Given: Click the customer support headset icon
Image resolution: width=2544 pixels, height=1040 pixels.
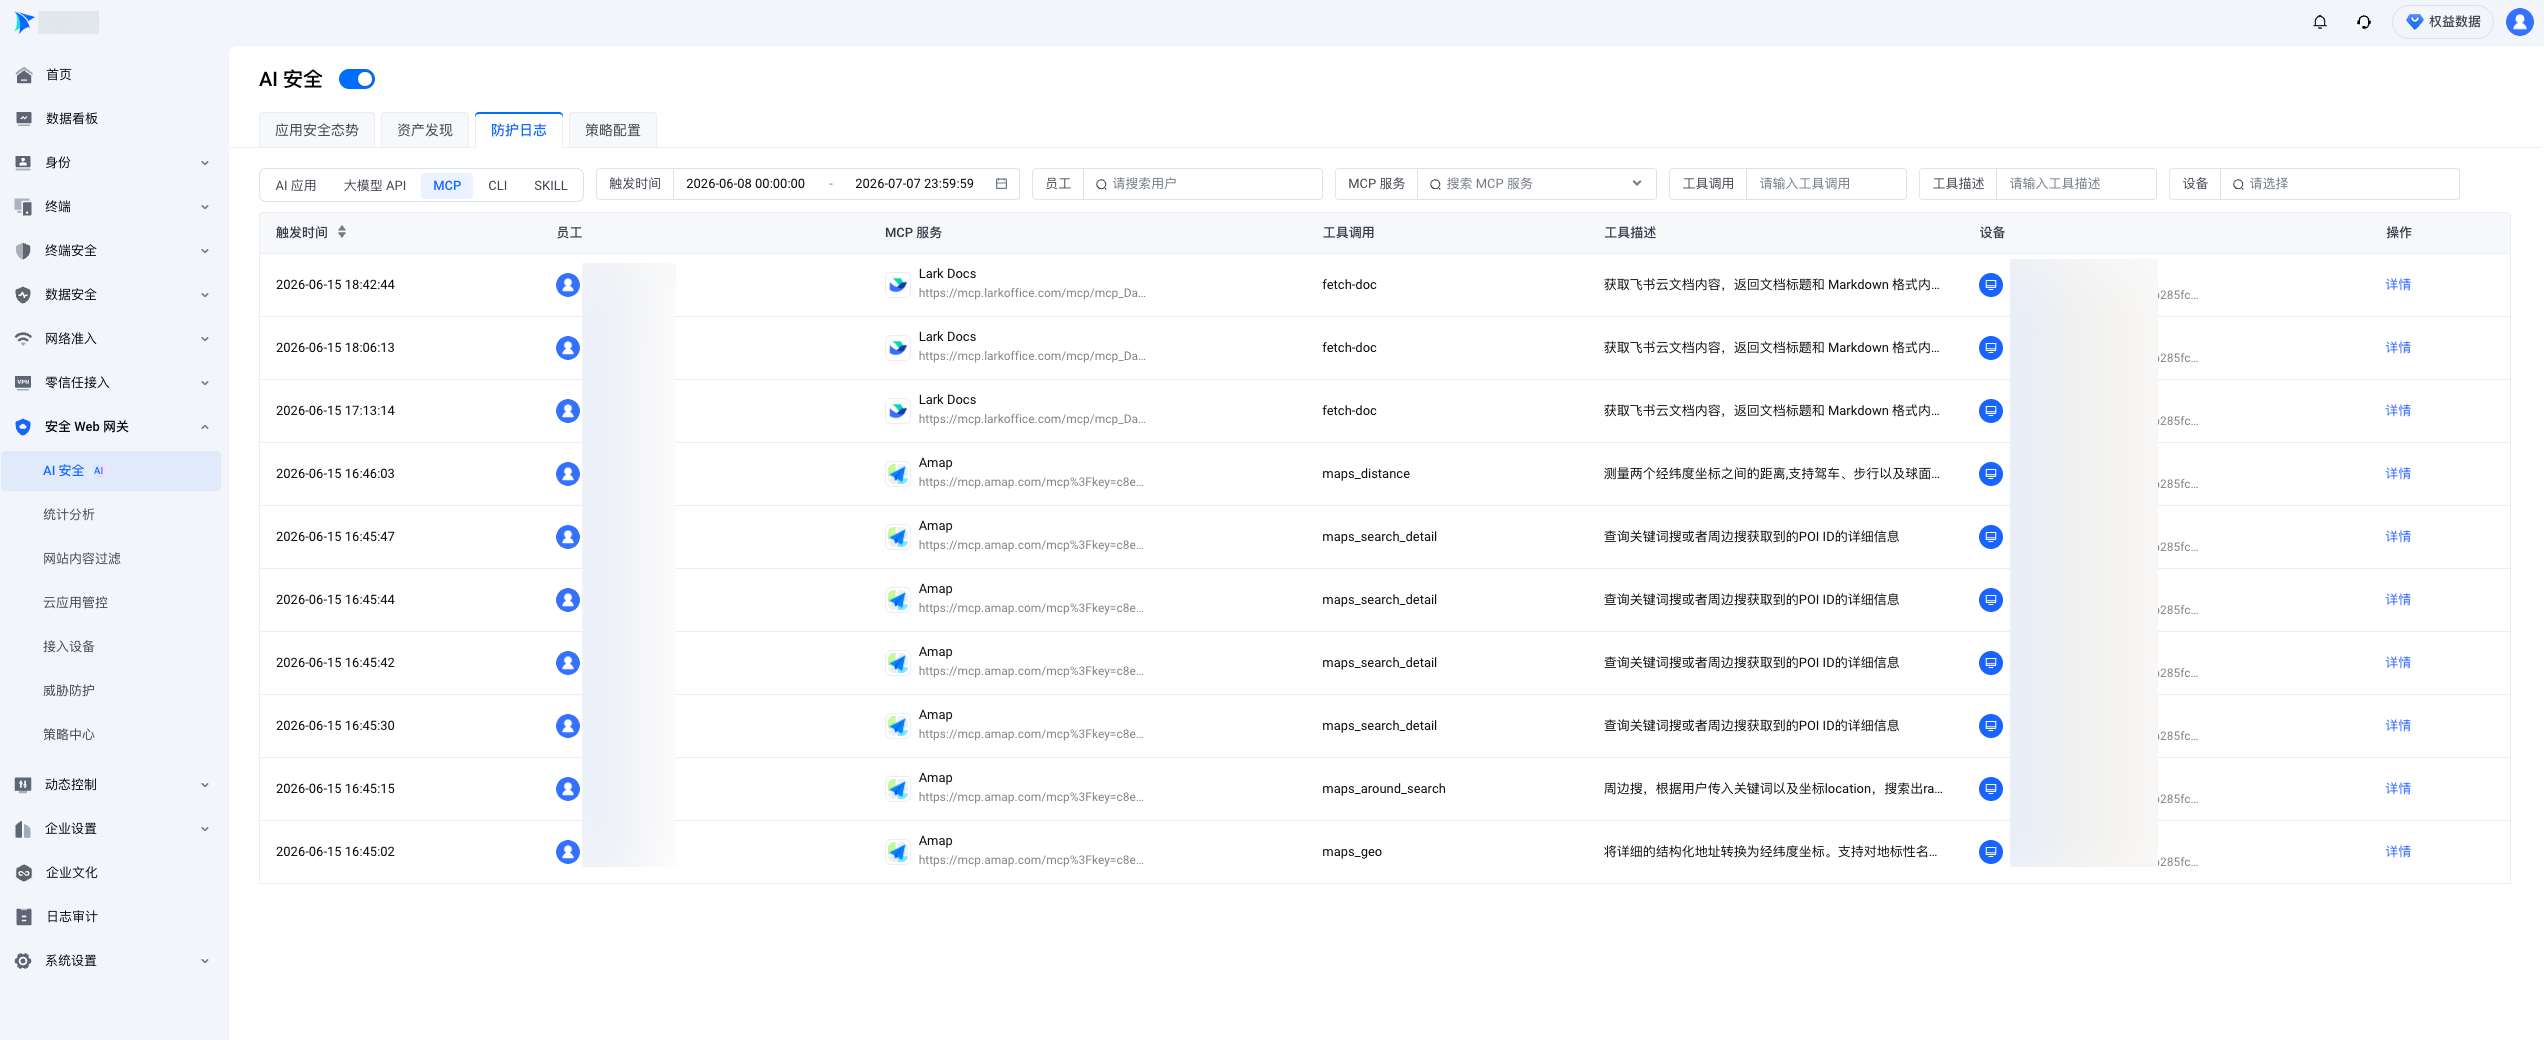Looking at the screenshot, I should [2364, 22].
